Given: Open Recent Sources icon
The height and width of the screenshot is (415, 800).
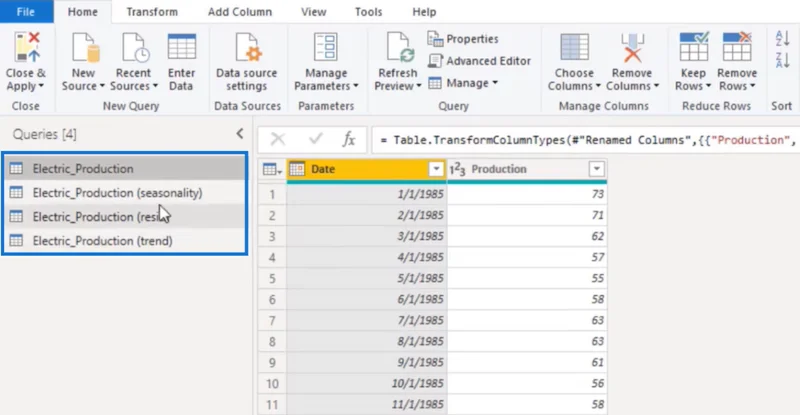Looking at the screenshot, I should tap(135, 48).
